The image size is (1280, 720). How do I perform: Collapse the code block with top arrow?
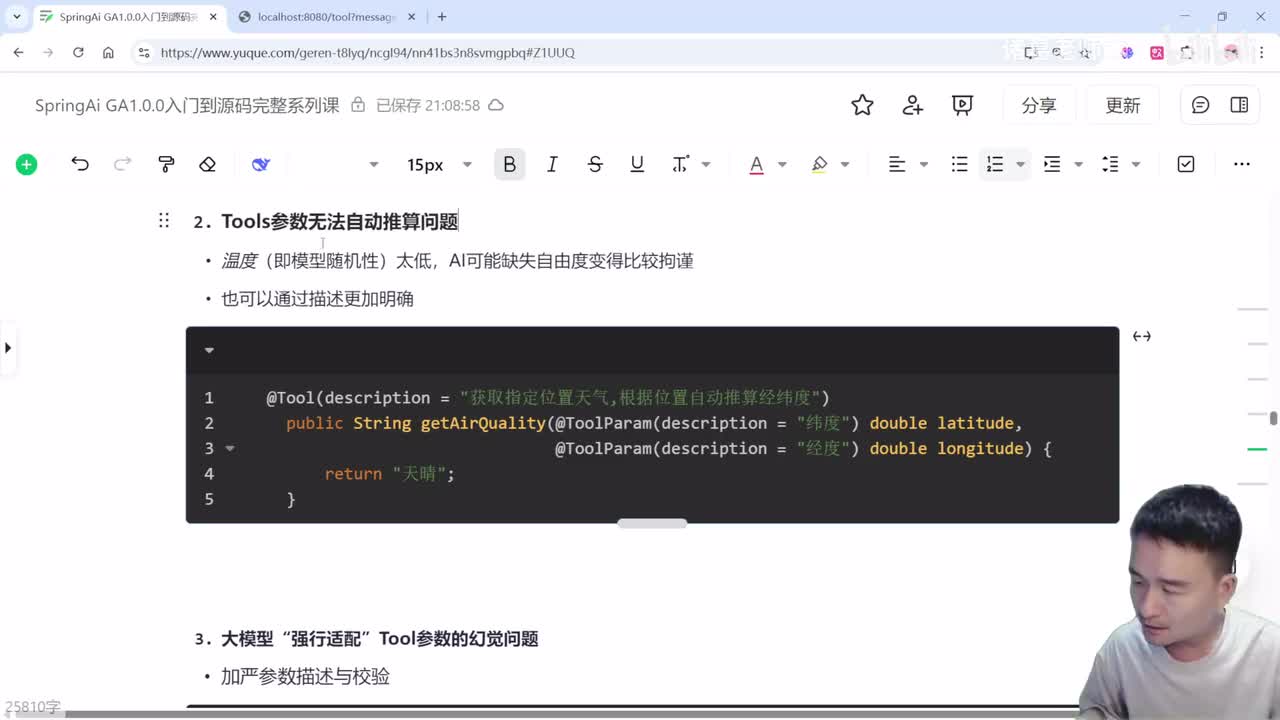point(209,350)
